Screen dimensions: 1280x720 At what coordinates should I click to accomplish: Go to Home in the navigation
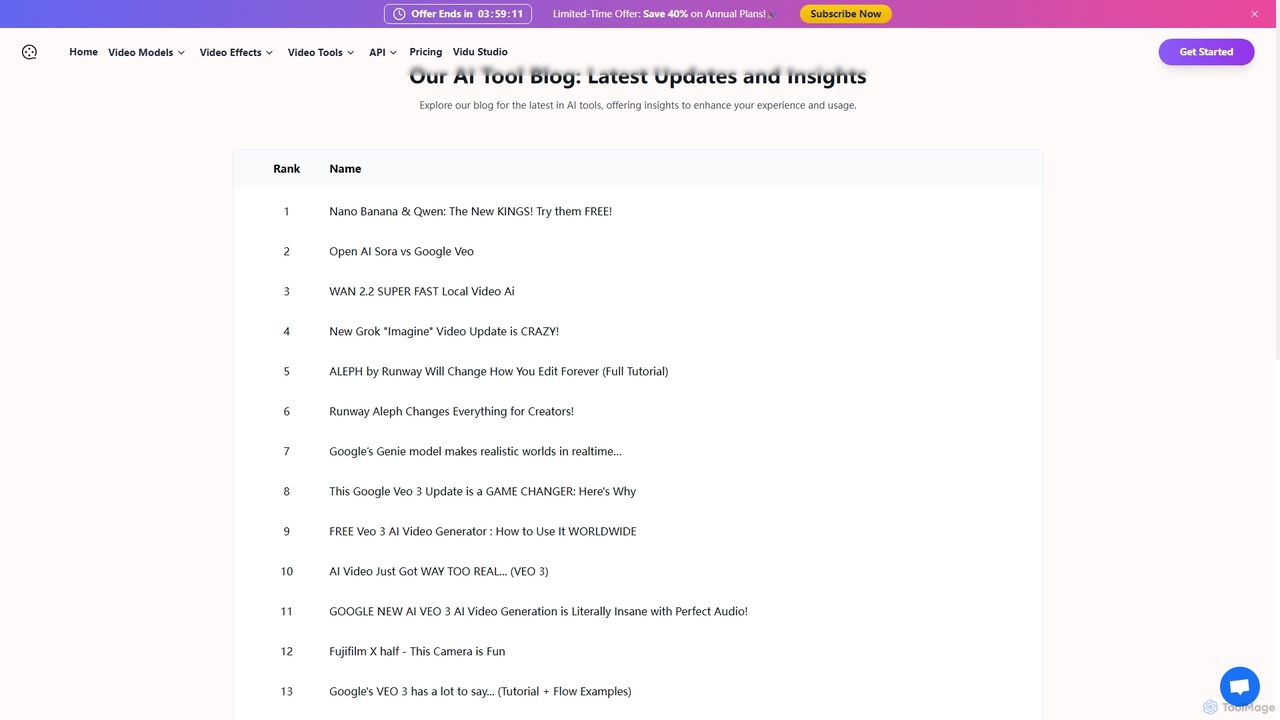click(83, 52)
